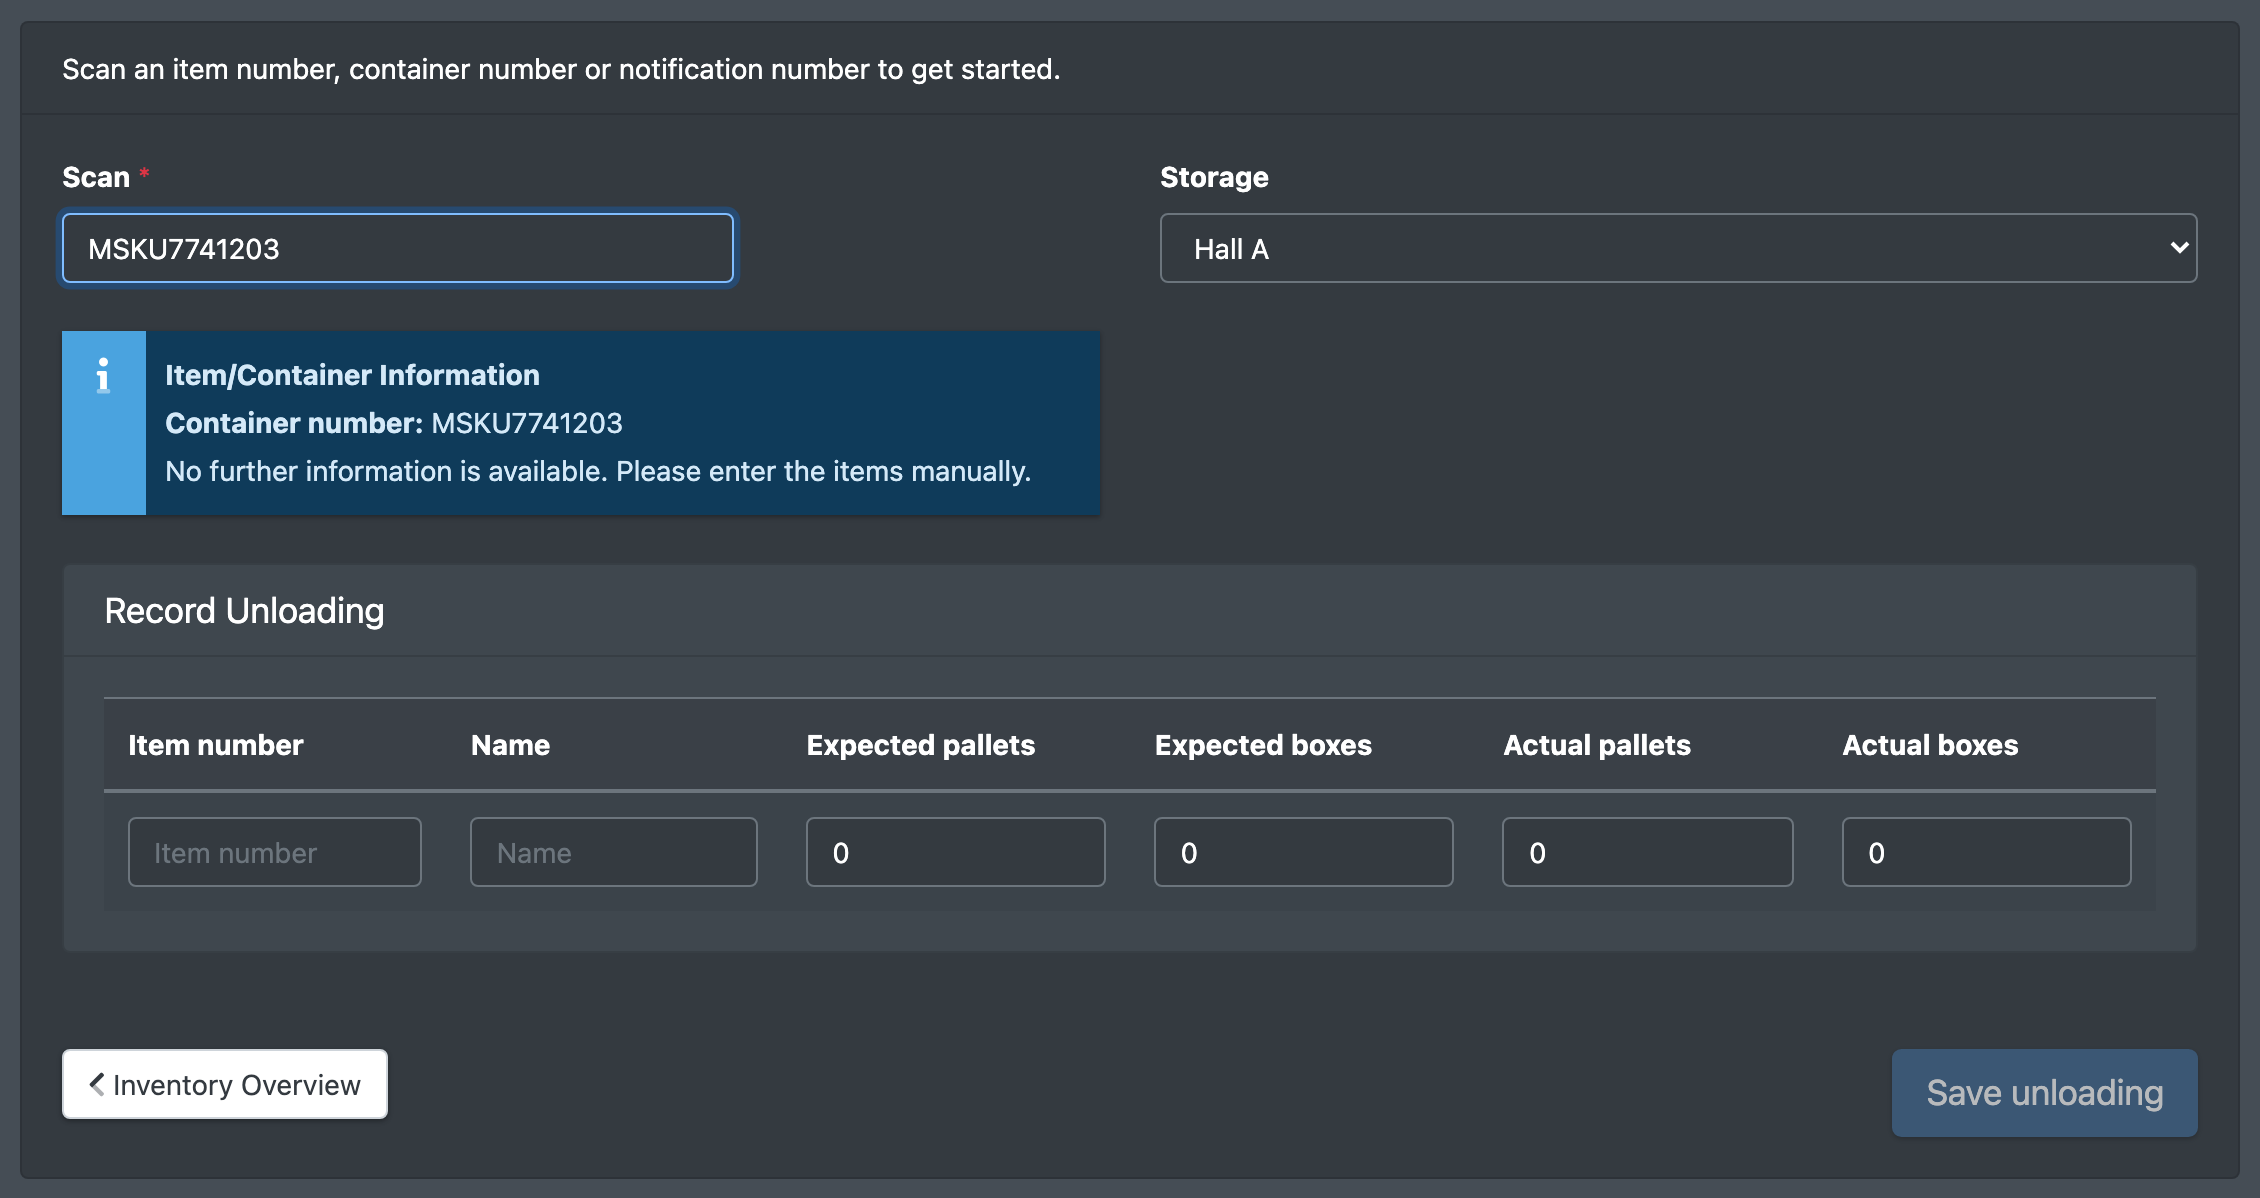This screenshot has width=2260, height=1198.
Task: Select the Expected pallets value field
Action: pyautogui.click(x=956, y=852)
